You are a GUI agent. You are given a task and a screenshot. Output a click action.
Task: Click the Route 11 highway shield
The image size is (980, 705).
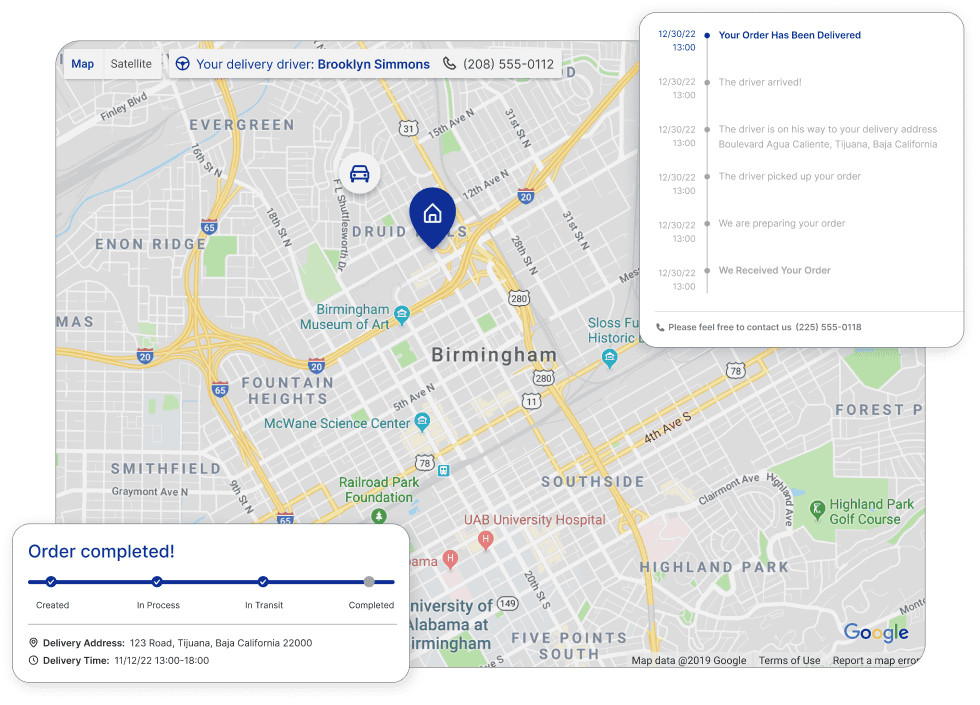[x=531, y=401]
